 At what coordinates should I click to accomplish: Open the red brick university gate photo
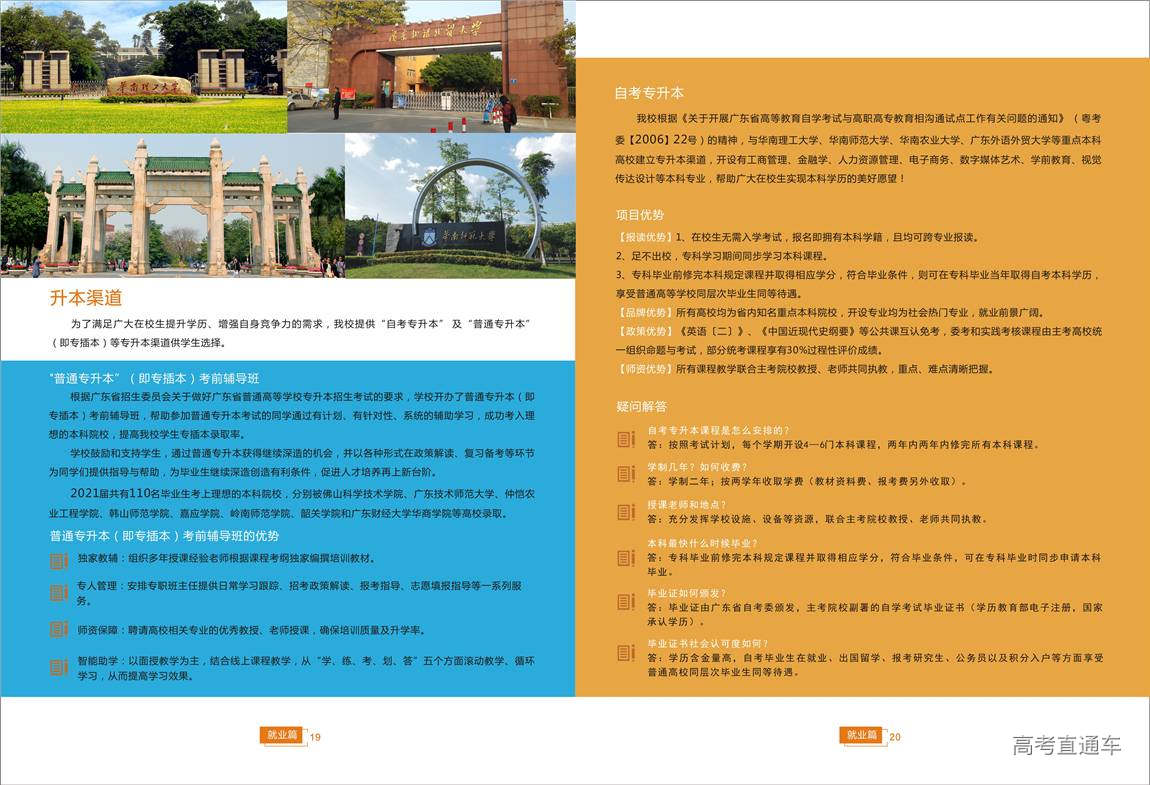pyautogui.click(x=431, y=66)
